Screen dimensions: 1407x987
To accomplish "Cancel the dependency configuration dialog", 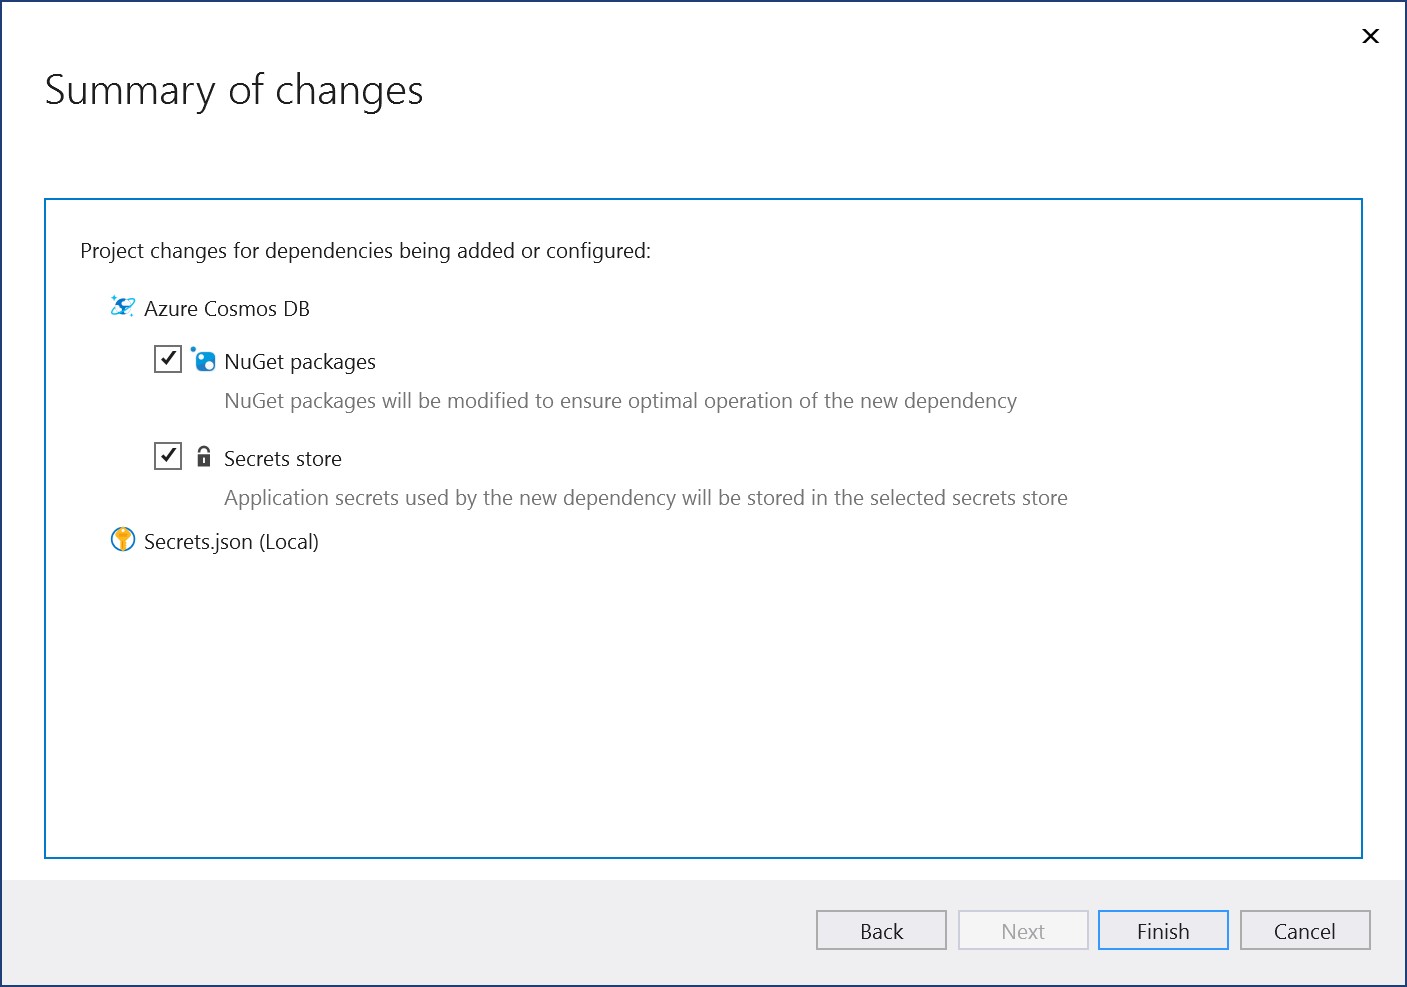I will point(1304,930).
